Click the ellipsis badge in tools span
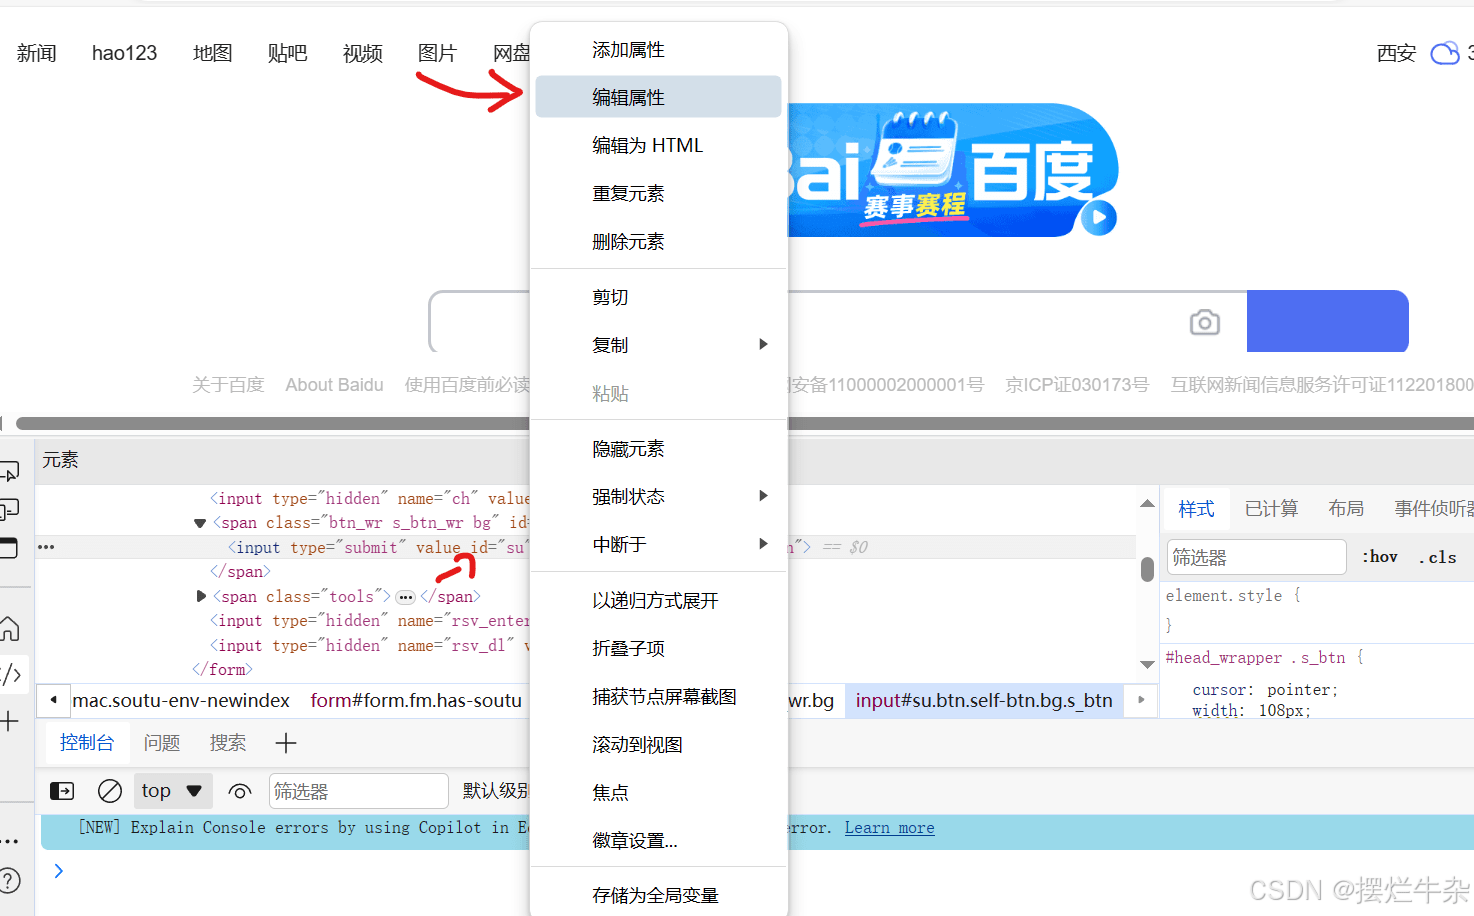1474x916 pixels. pyautogui.click(x=405, y=597)
